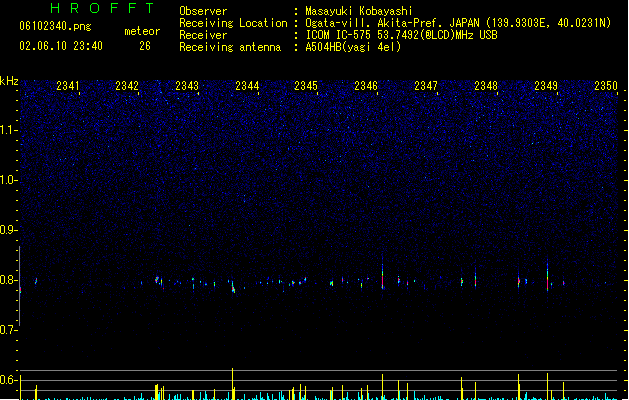Select the Ogata-vill. Akita-Pref. JAPAN location text
Screen dimensions: 629x400
click(x=458, y=23)
